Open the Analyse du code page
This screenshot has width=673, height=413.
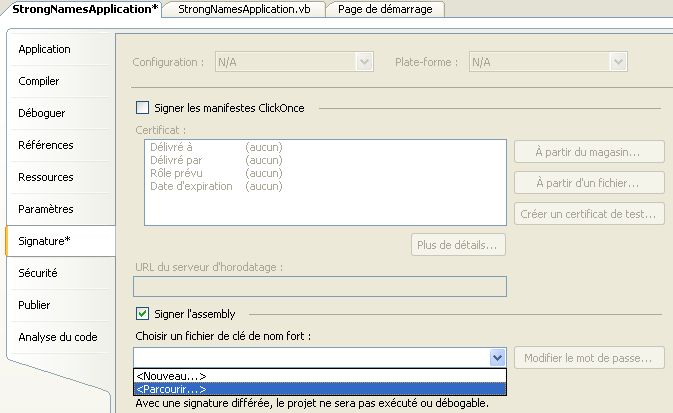[58, 337]
